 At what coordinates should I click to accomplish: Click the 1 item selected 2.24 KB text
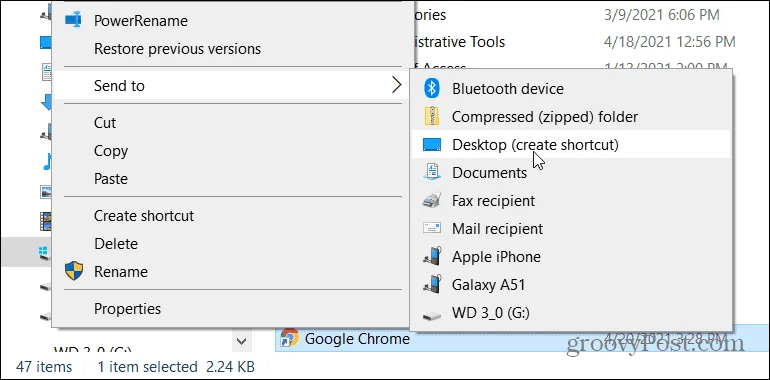[x=176, y=367]
